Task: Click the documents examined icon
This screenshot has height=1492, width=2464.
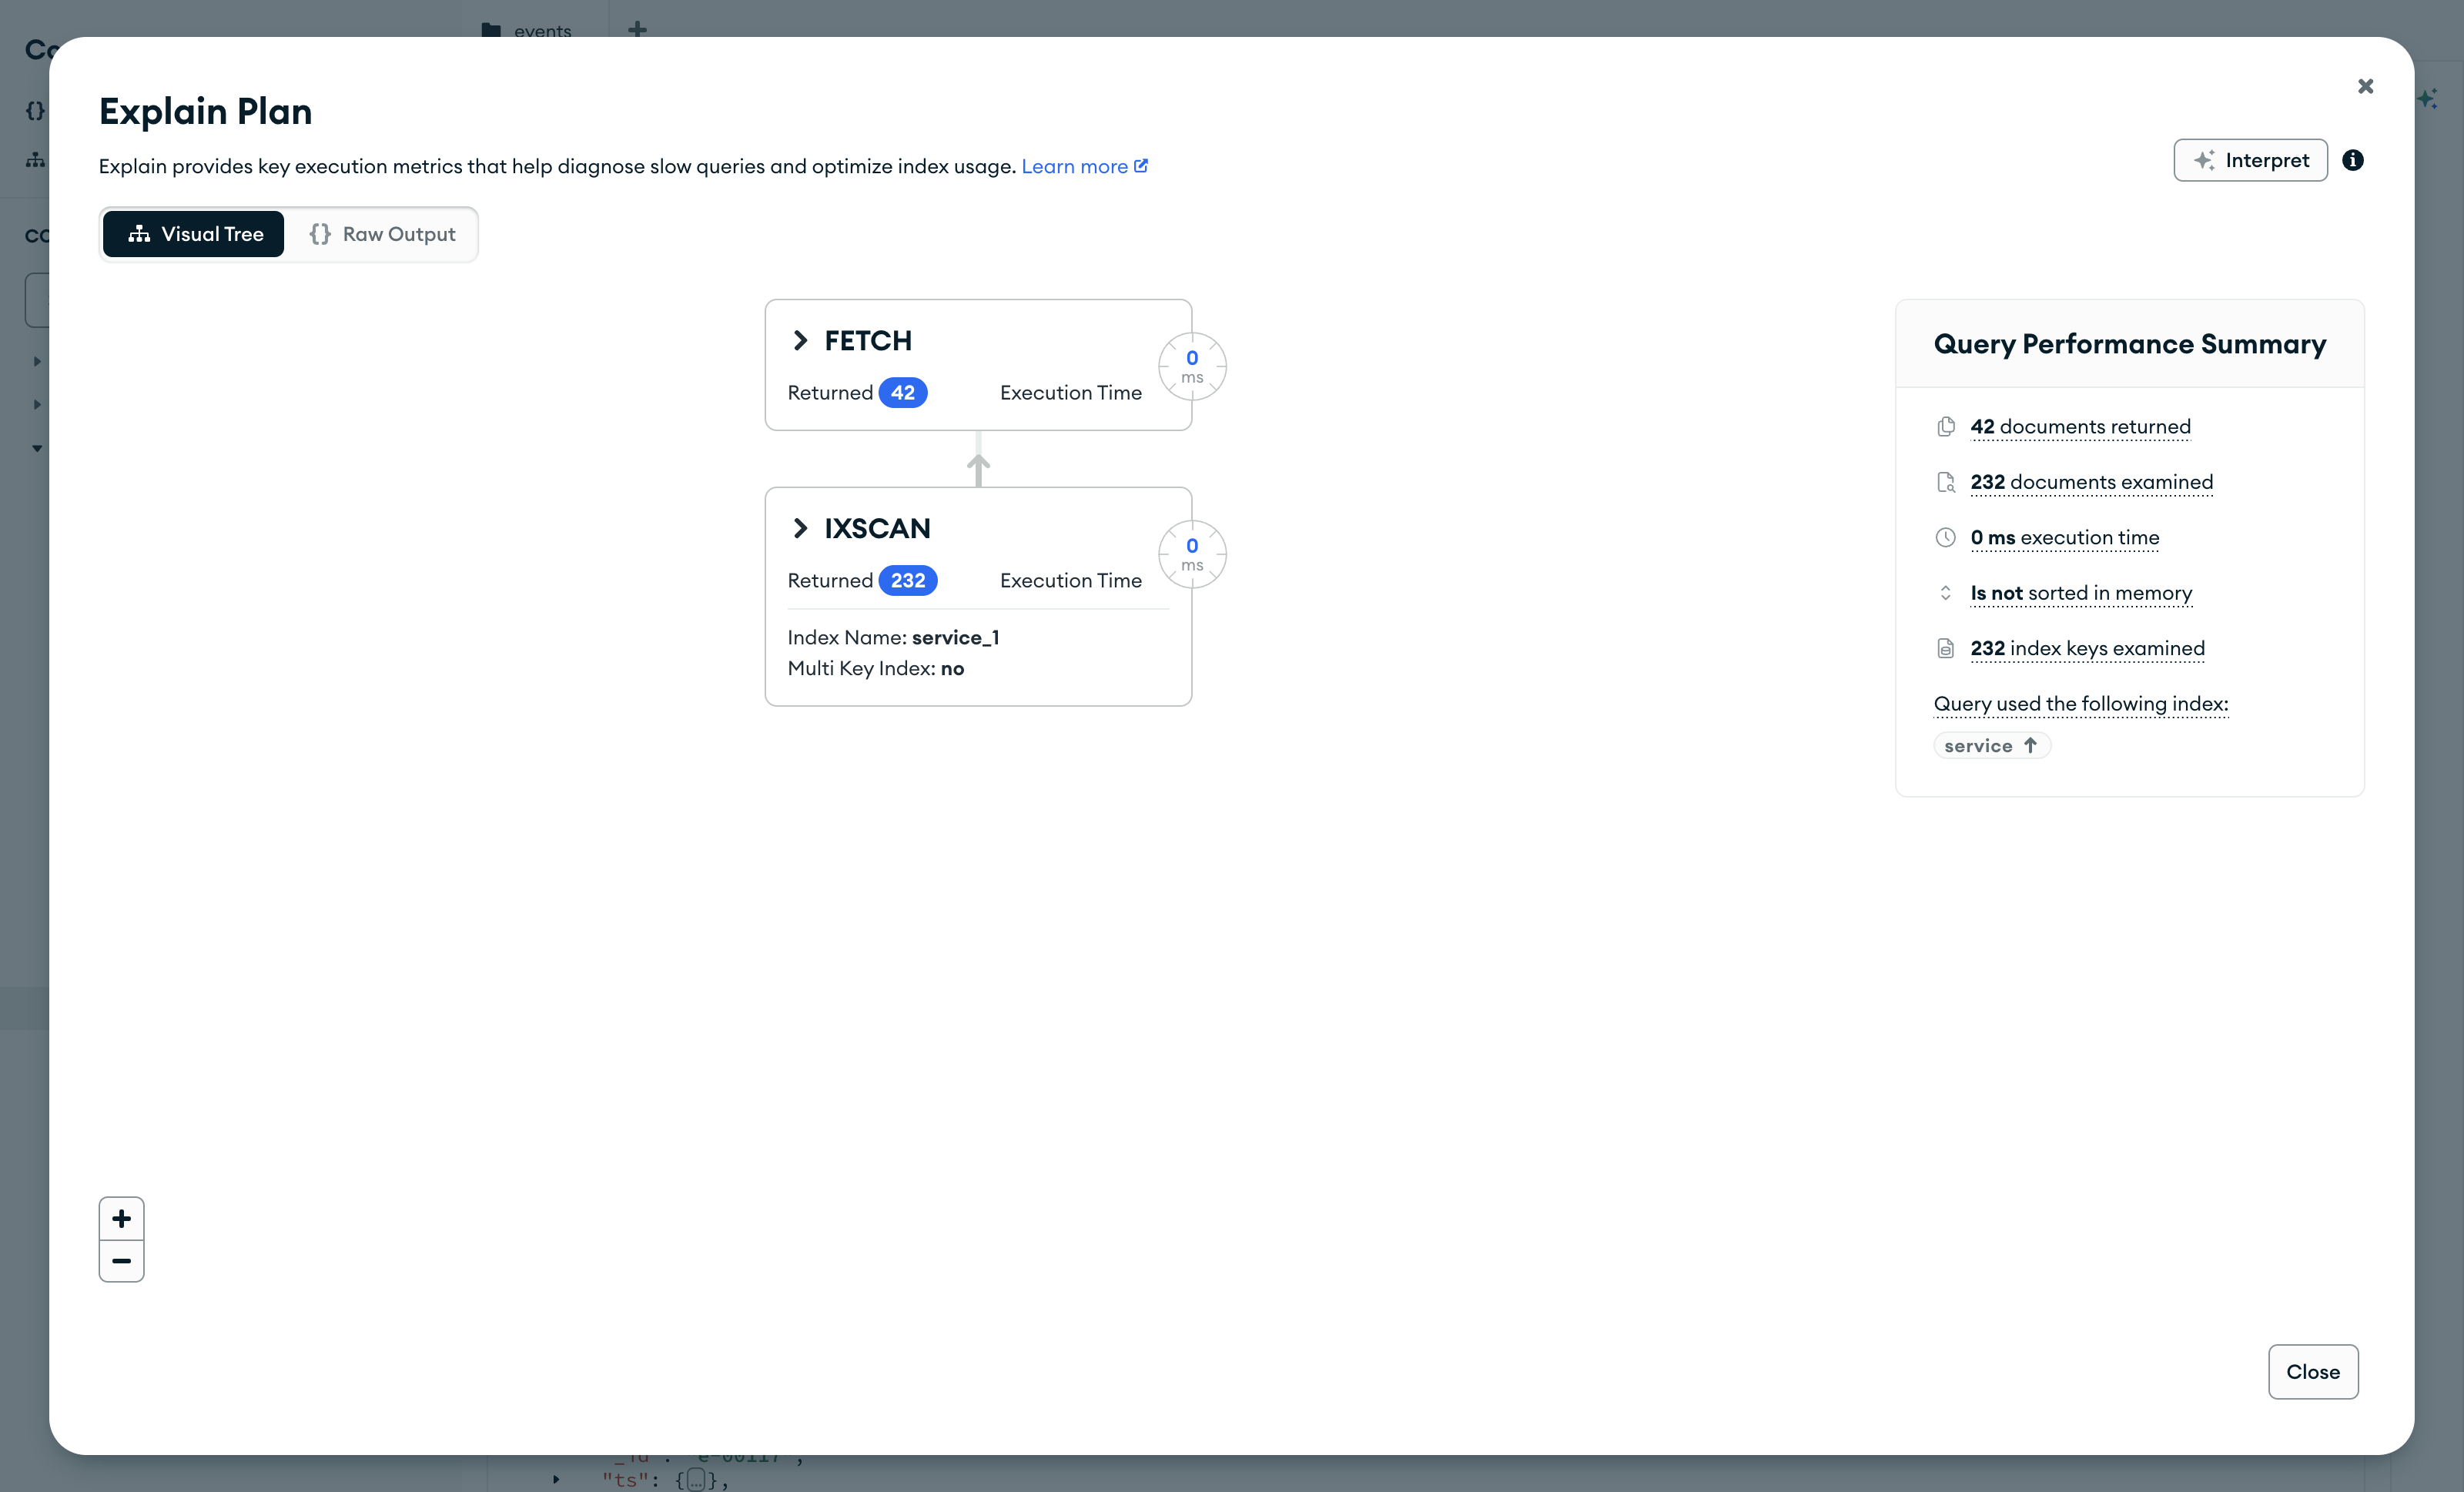Action: pos(1946,483)
